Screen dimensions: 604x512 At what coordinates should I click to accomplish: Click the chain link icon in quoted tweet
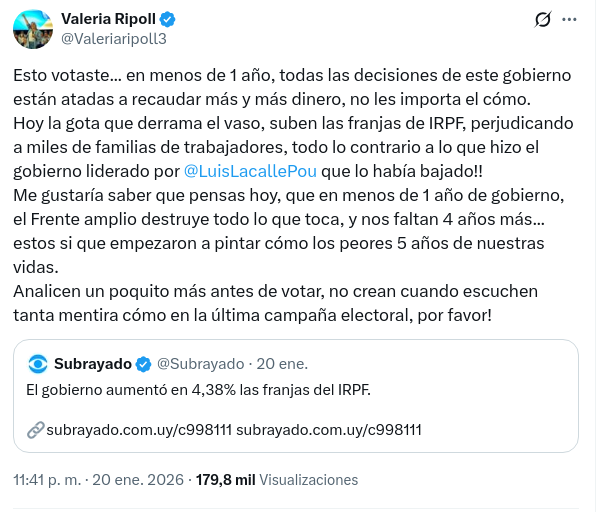click(x=36, y=430)
